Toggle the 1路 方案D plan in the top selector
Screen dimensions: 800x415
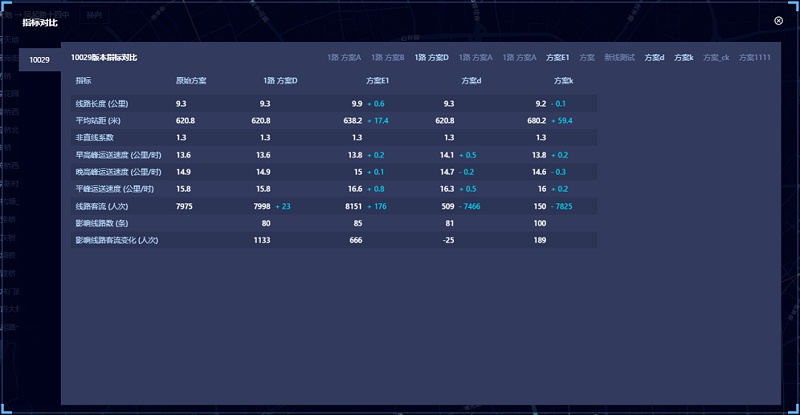[x=432, y=57]
